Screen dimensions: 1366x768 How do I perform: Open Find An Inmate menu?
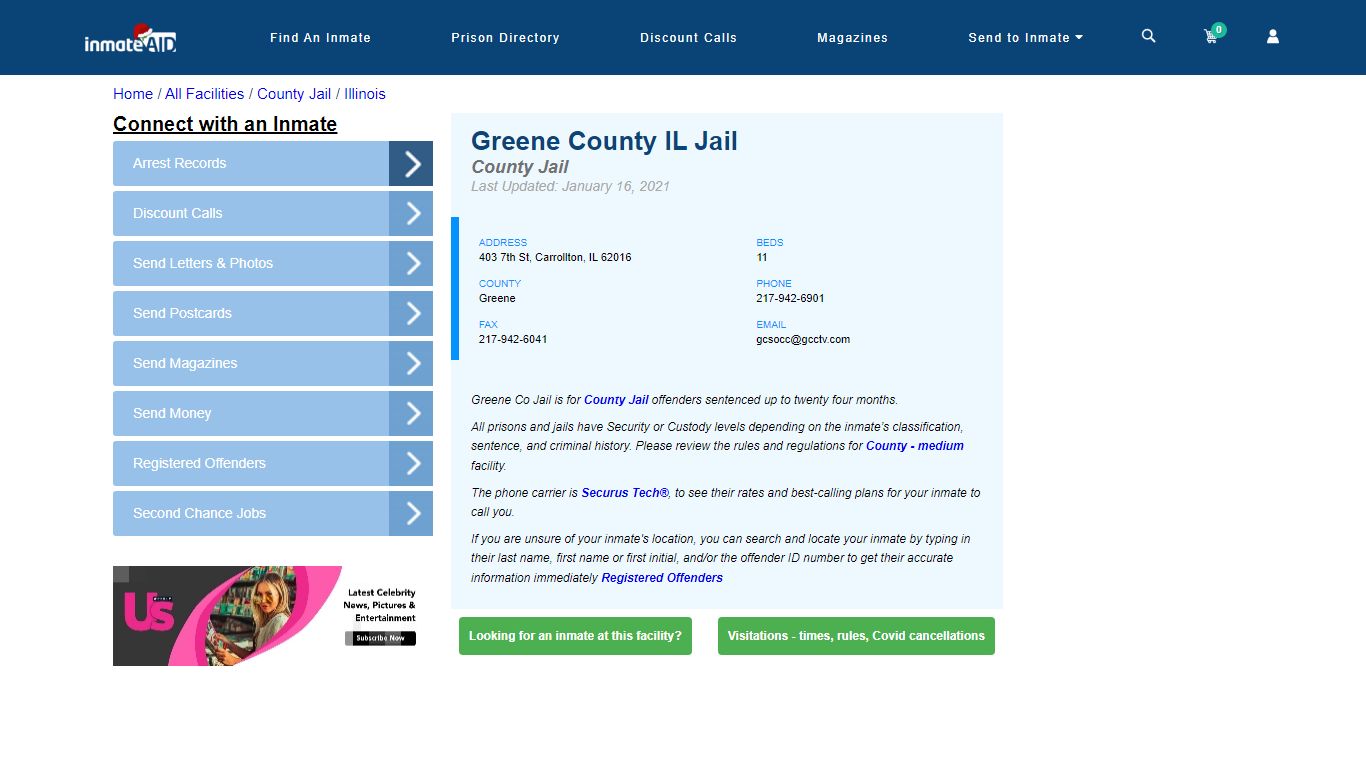[320, 38]
